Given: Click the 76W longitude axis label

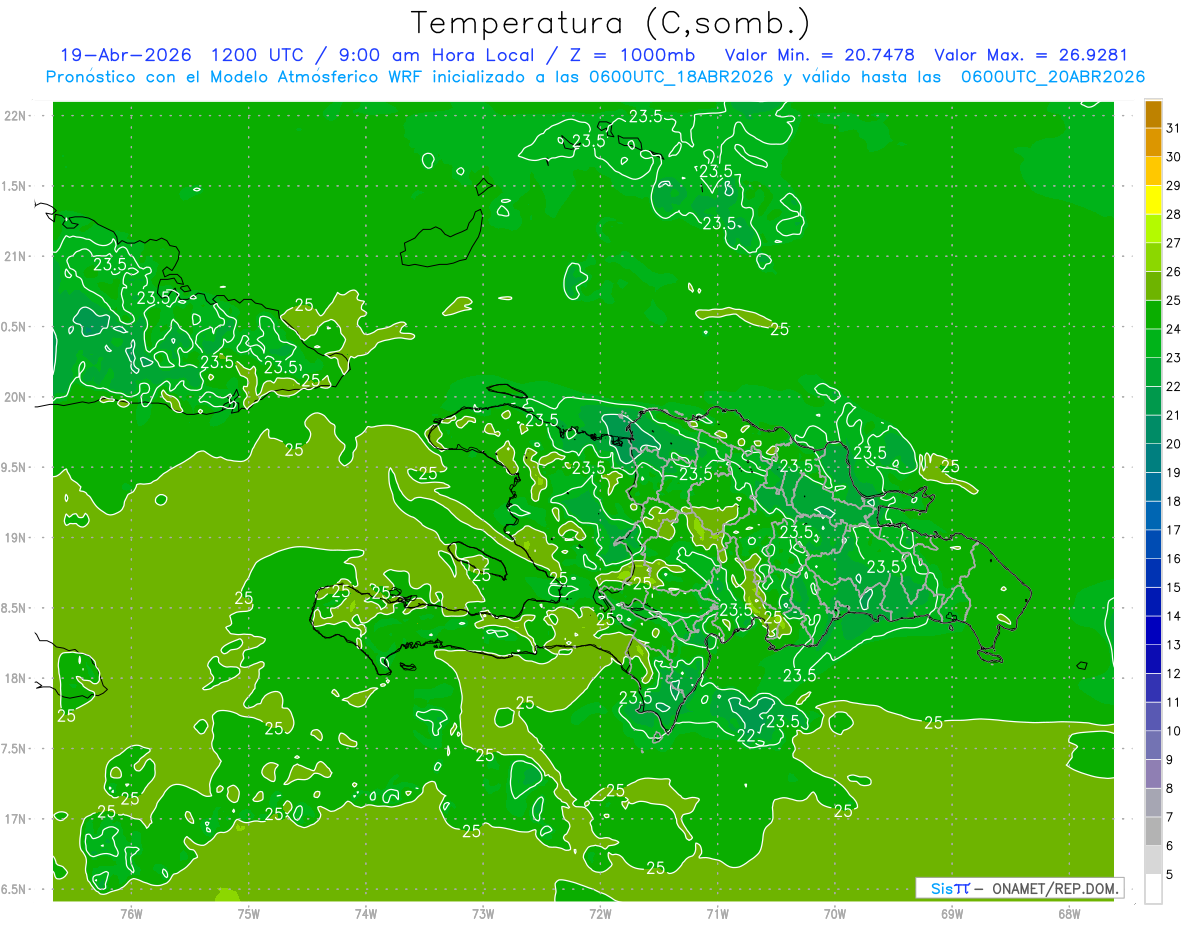Looking at the screenshot, I should (131, 914).
